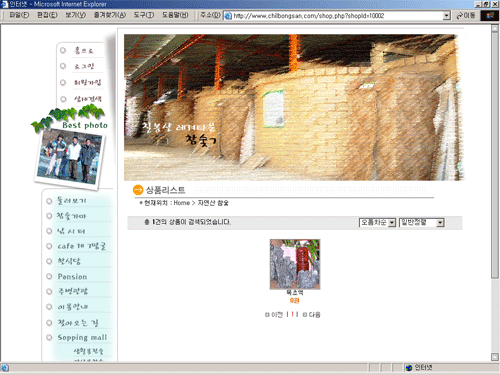Open the 파일(F) menu

point(19,15)
